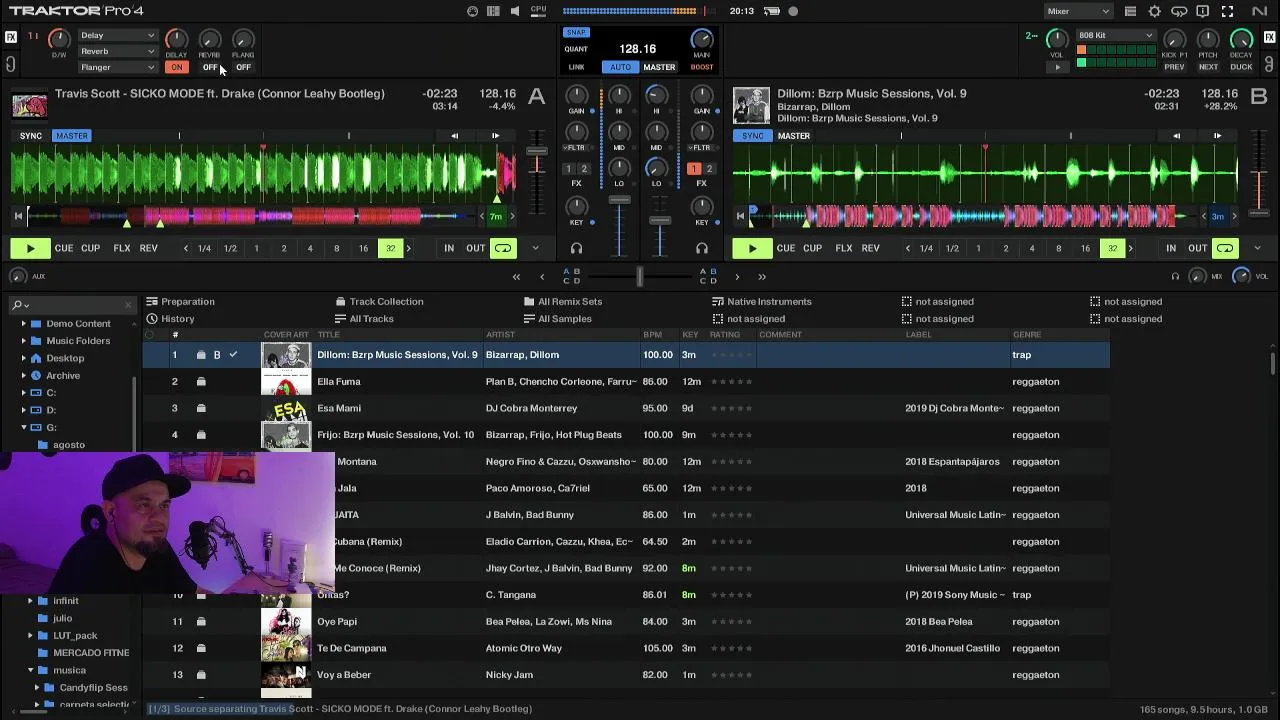This screenshot has height=720, width=1280.
Task: Turn off the Delay effect ON button
Action: pyautogui.click(x=176, y=67)
